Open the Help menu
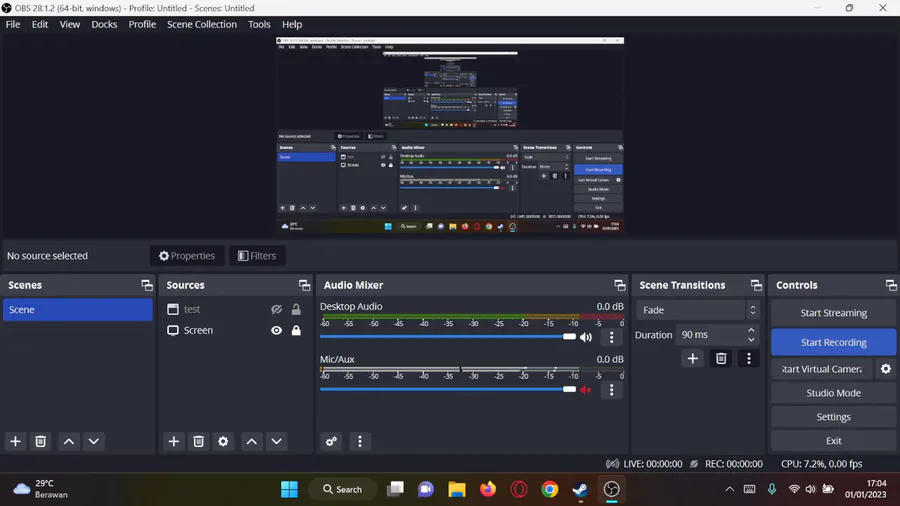 (x=292, y=24)
